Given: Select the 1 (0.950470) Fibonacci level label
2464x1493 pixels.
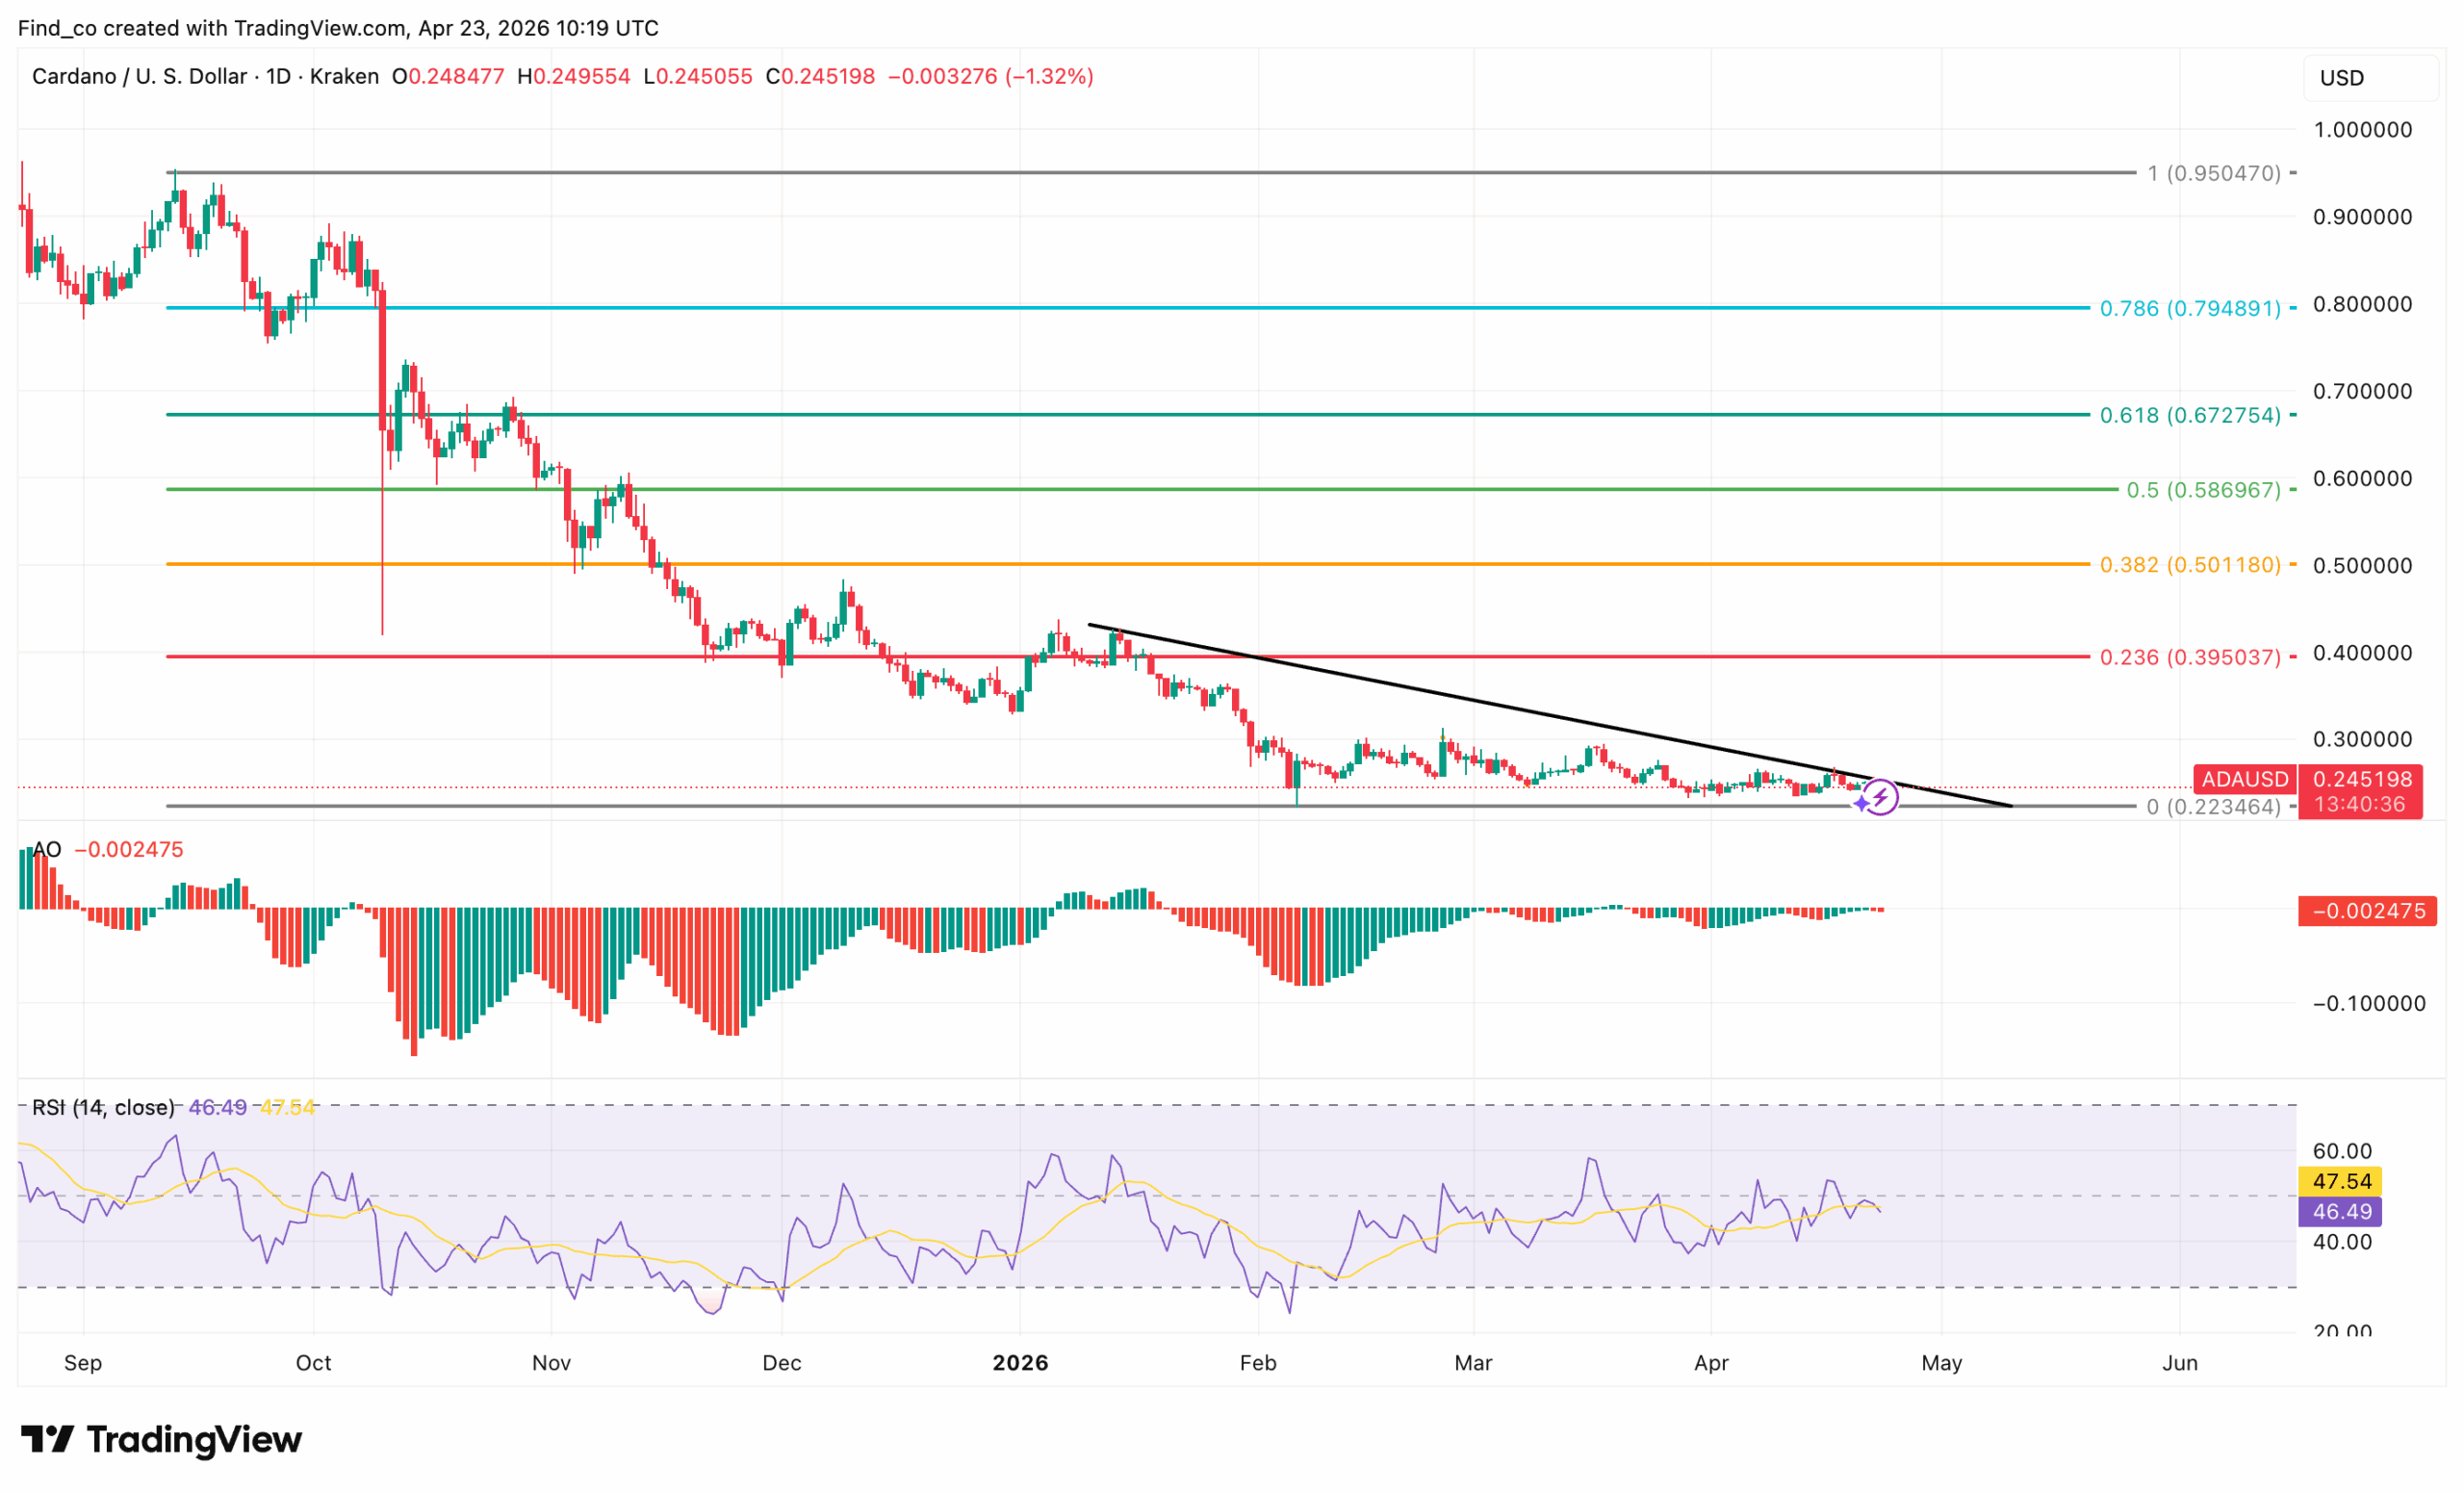Looking at the screenshot, I should click(2214, 173).
